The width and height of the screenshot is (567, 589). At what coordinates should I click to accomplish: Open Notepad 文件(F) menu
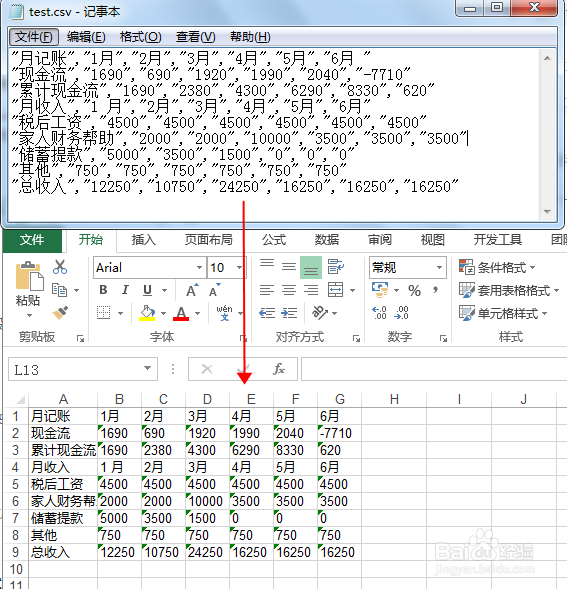tap(34, 37)
